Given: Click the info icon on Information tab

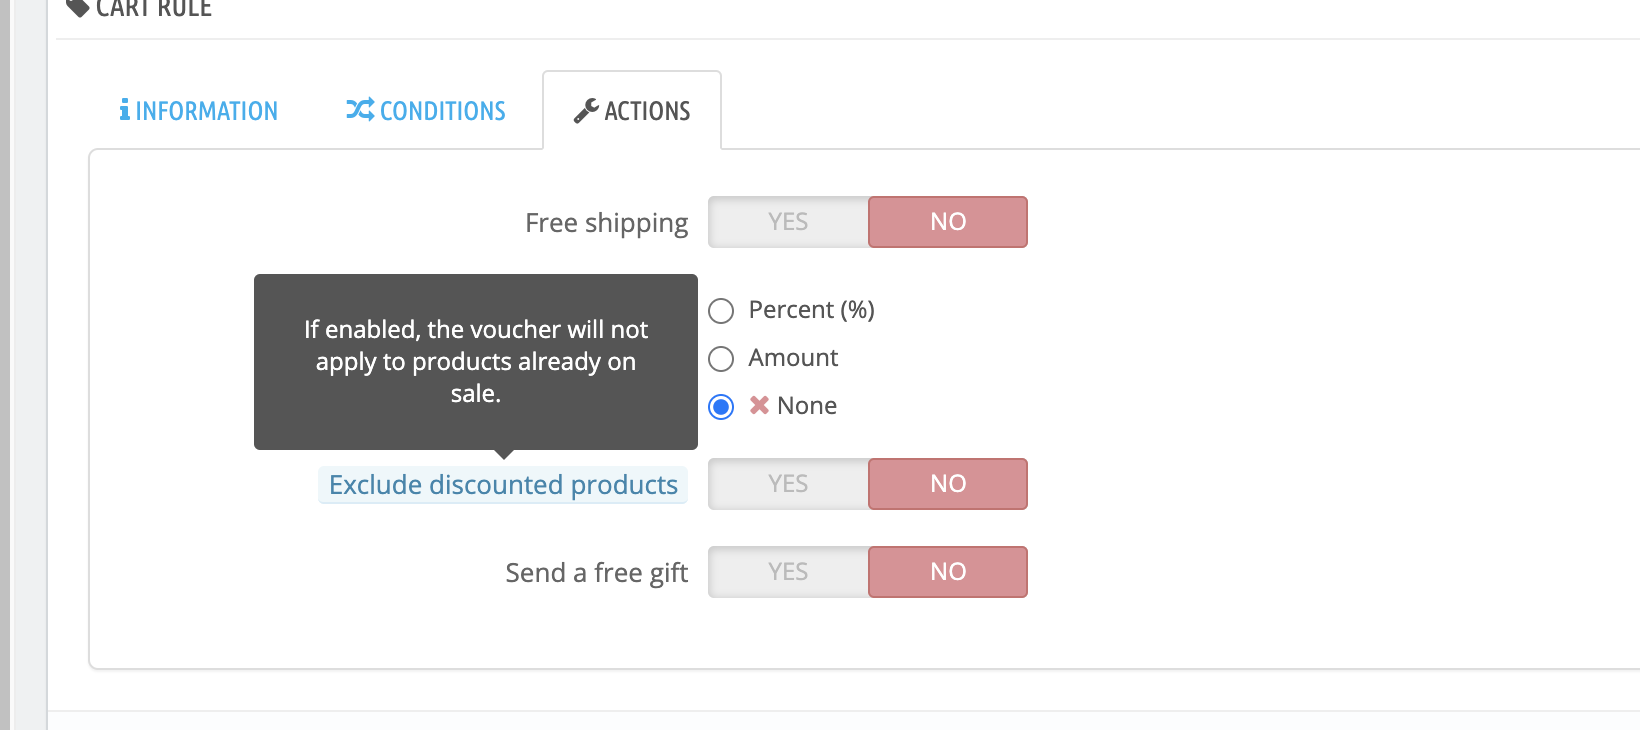Looking at the screenshot, I should [124, 110].
